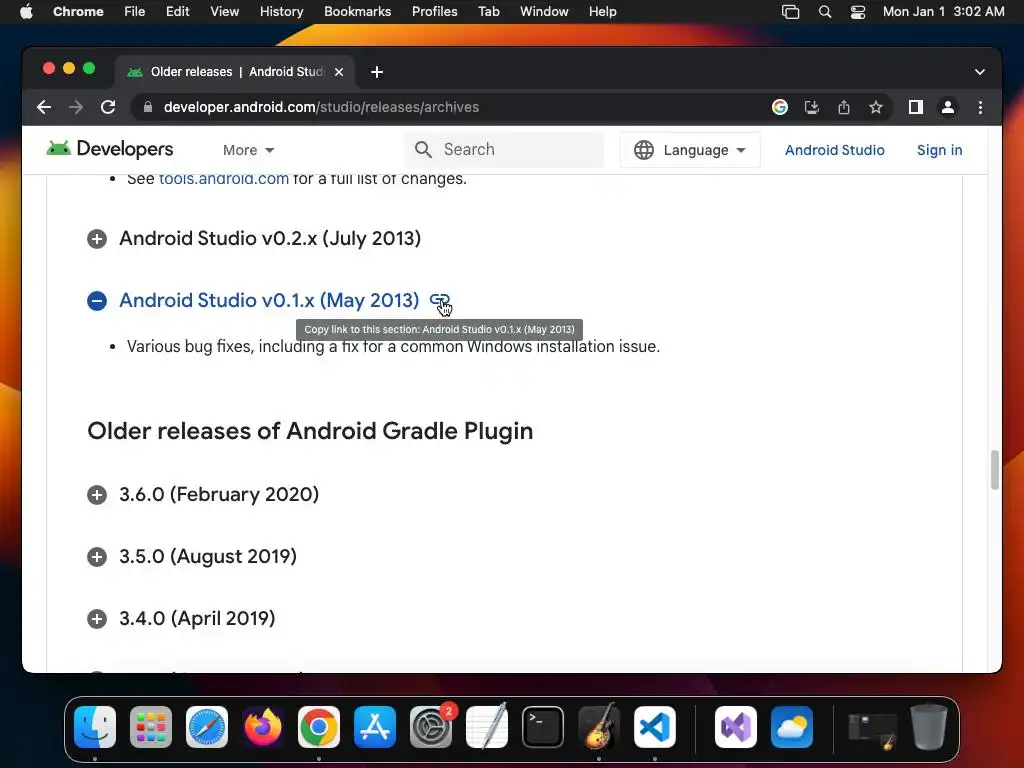Image resolution: width=1024 pixels, height=768 pixels.
Task: Click into the page Search field
Action: tap(504, 150)
